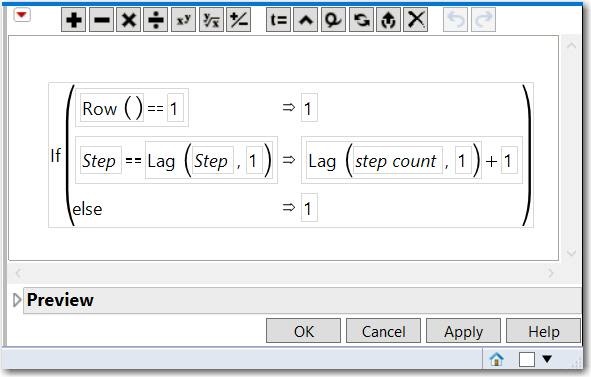Click the OK button
Viewport: 591px width, 377px height.
tap(303, 331)
